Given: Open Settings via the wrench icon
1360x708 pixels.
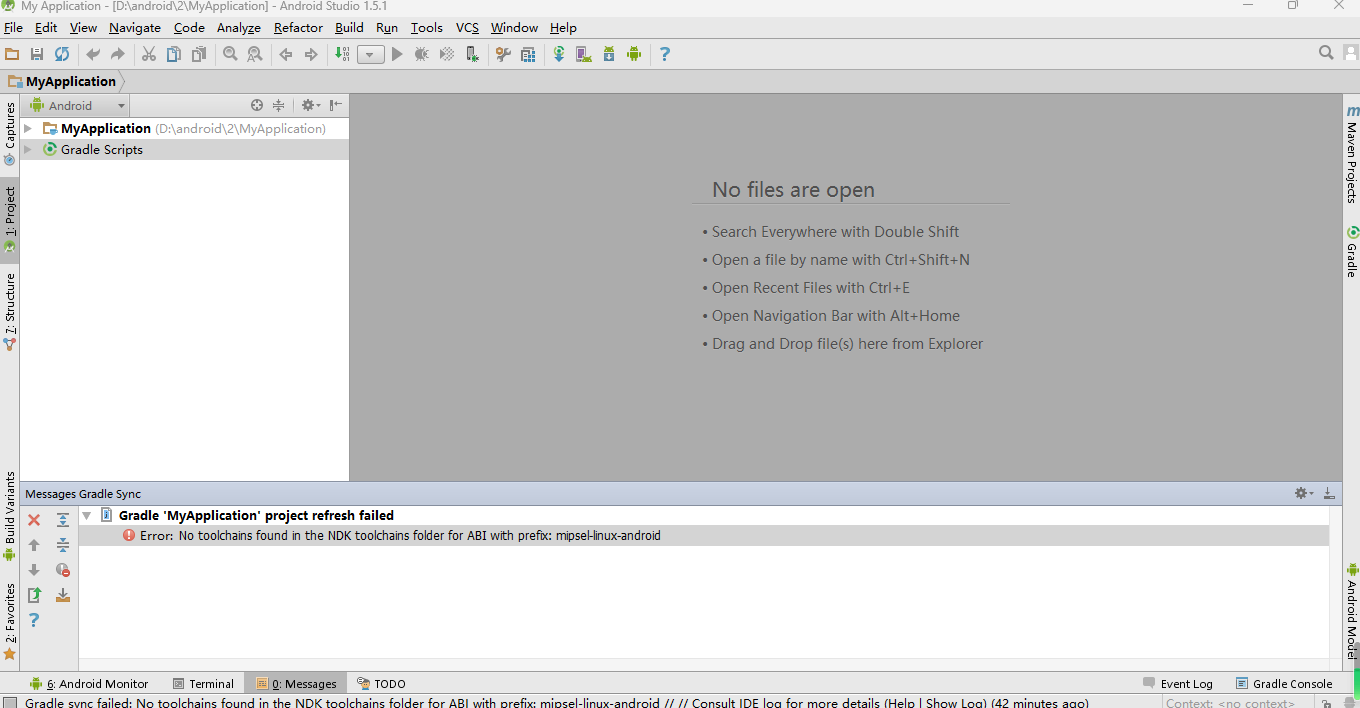Looking at the screenshot, I should 503,54.
